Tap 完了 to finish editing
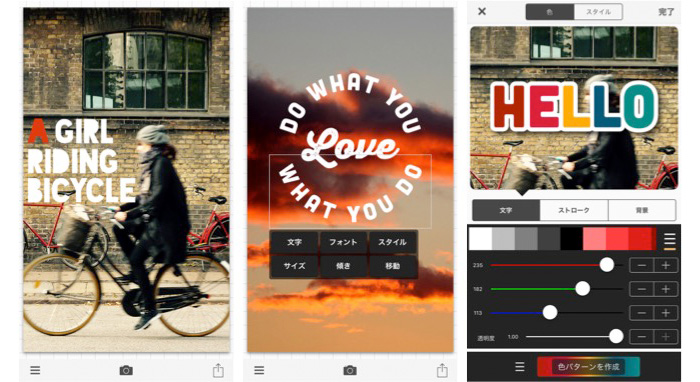The image size is (700, 382). [x=666, y=12]
